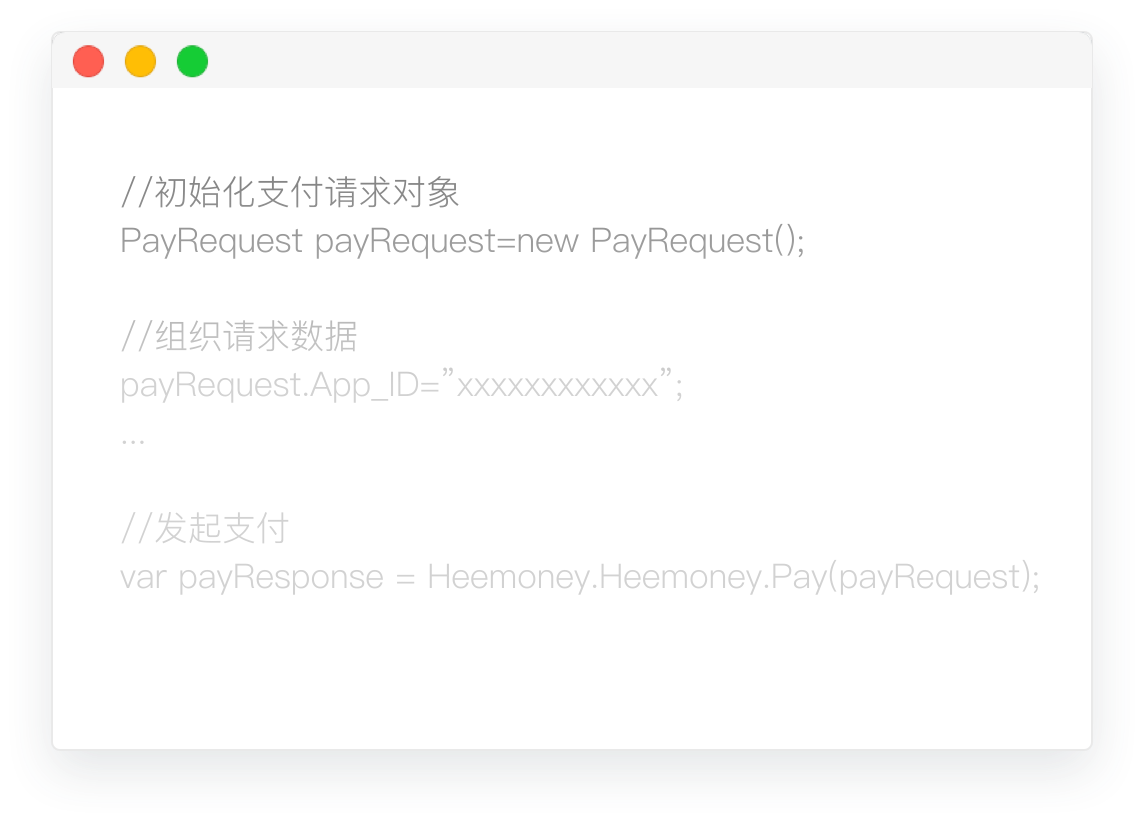This screenshot has height=822, width=1144.
Task: Click the PayRequest() constructor call
Action: pos(694,241)
